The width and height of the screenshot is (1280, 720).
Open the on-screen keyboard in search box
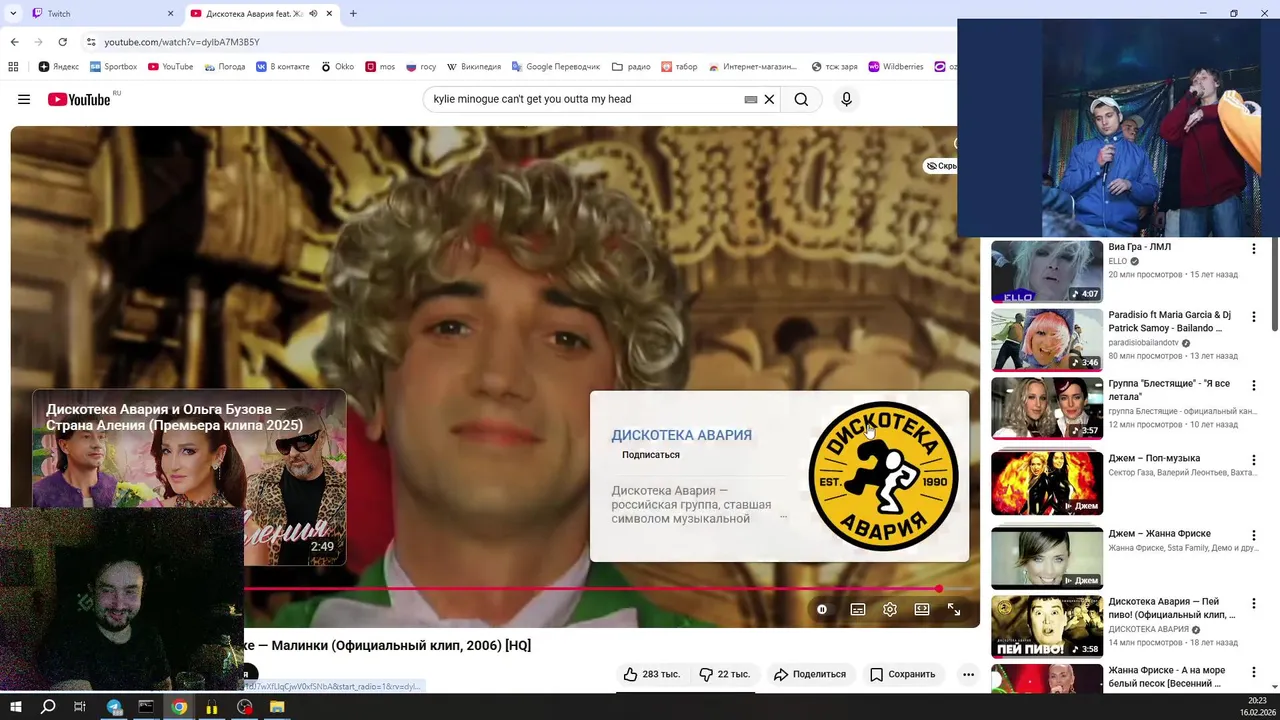[x=751, y=99]
